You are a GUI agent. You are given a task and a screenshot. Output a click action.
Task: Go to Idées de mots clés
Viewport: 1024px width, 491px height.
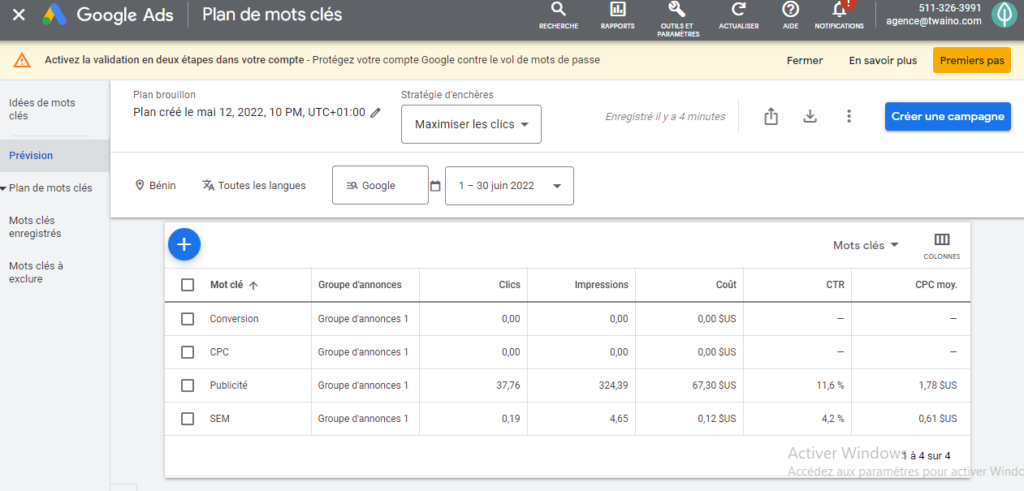(x=42, y=109)
